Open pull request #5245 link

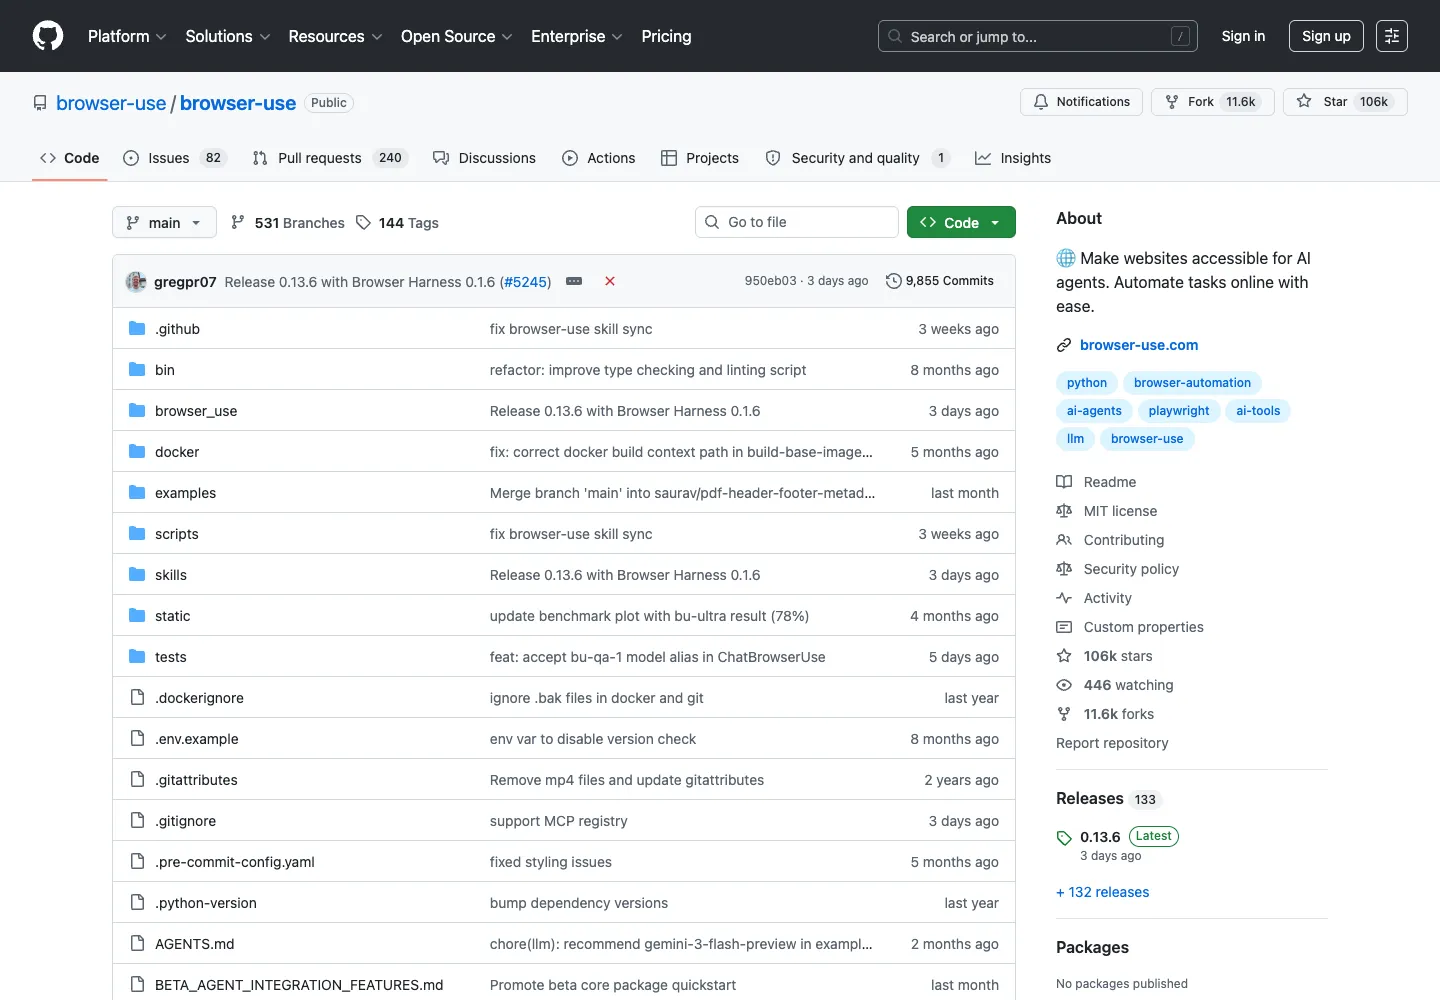[525, 282]
